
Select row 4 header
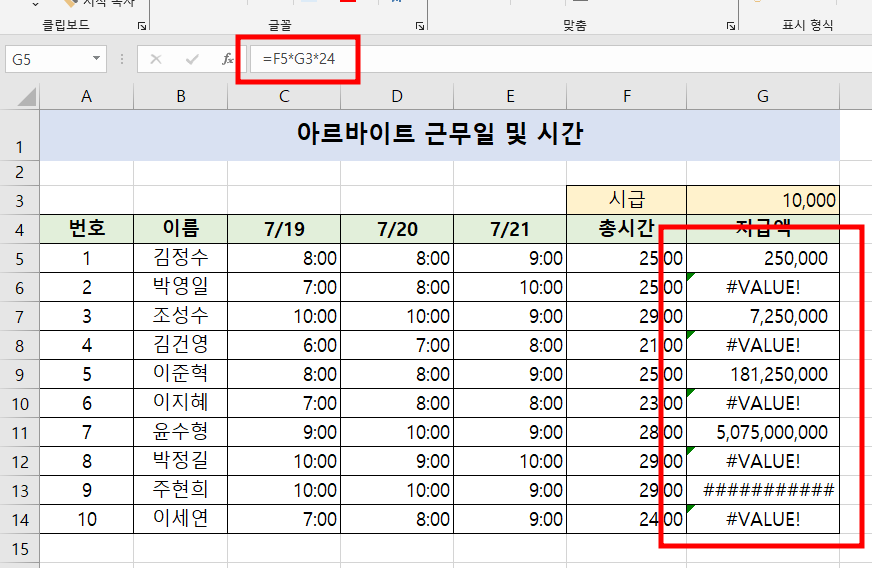[19, 229]
